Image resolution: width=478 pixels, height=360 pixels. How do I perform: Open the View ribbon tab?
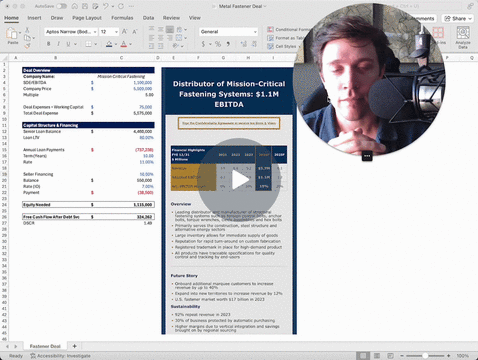tap(195, 18)
